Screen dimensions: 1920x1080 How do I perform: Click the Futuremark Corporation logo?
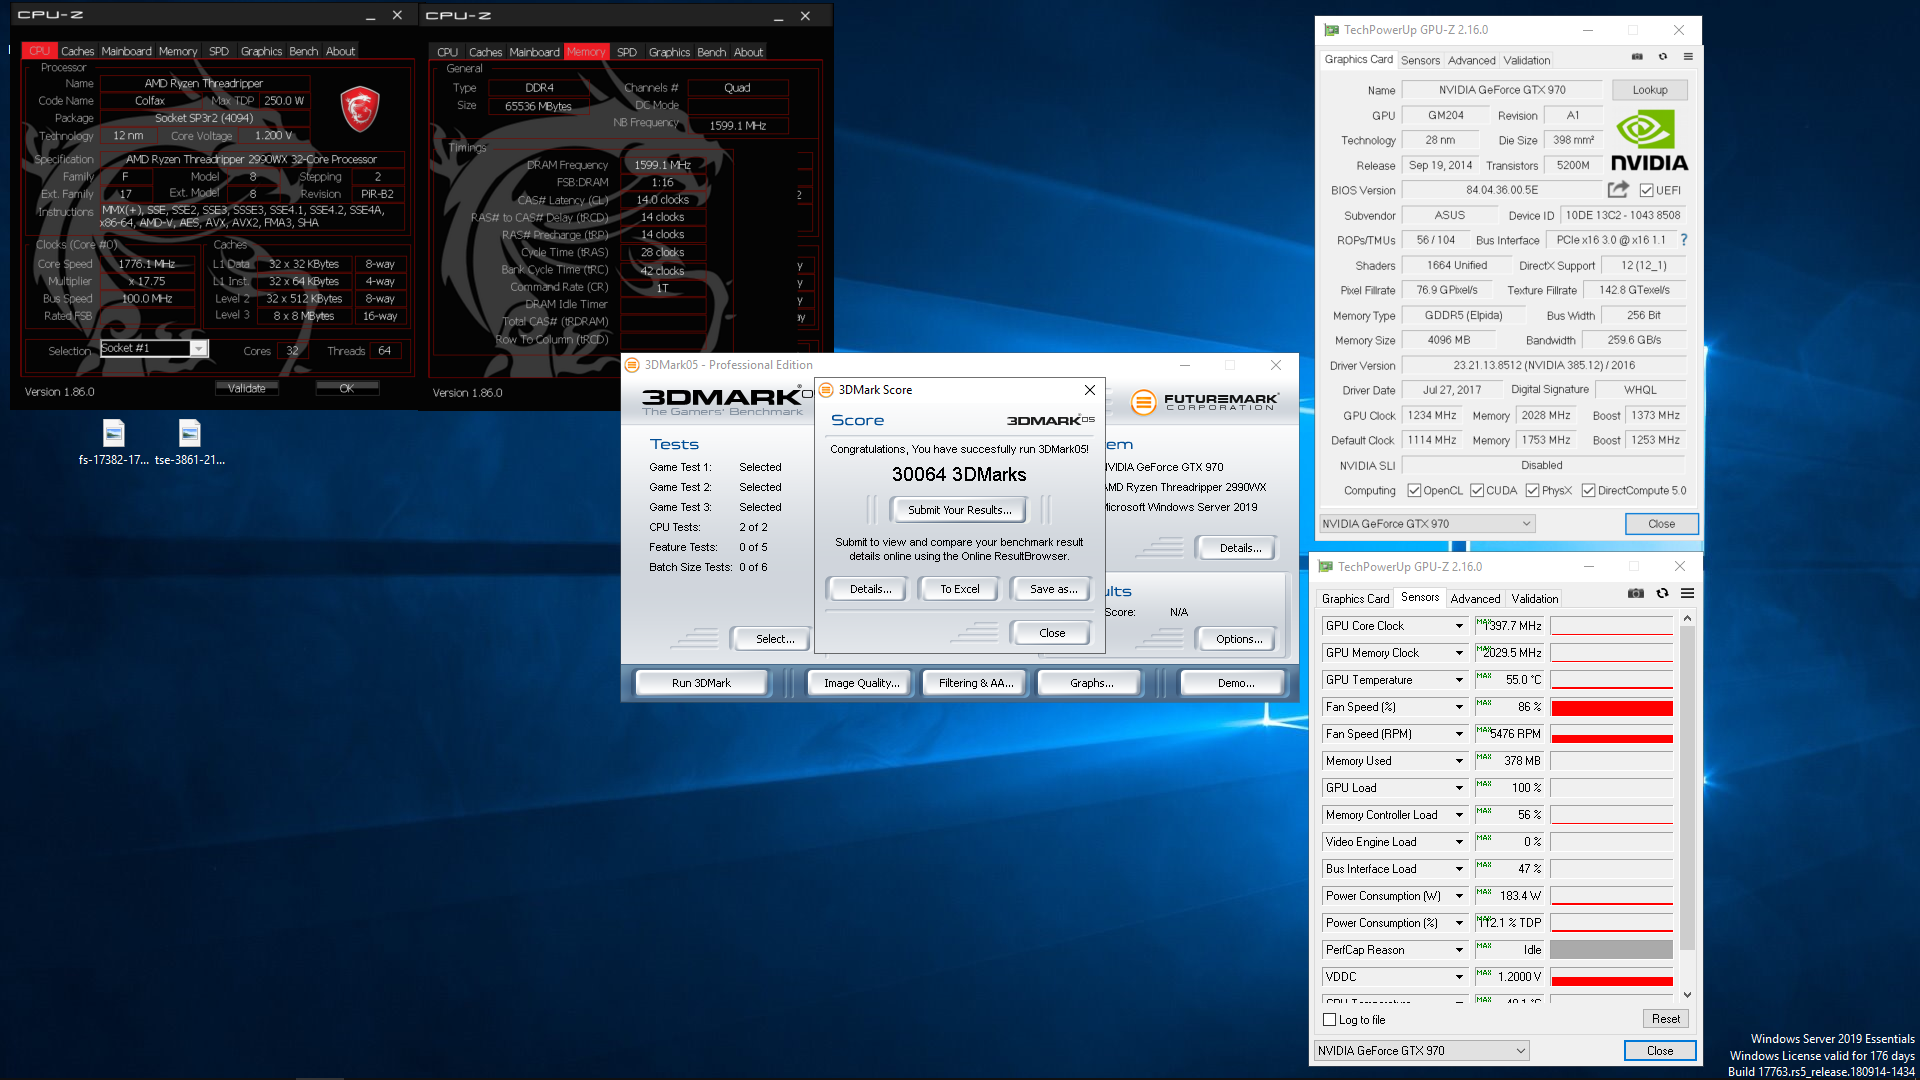[1204, 402]
